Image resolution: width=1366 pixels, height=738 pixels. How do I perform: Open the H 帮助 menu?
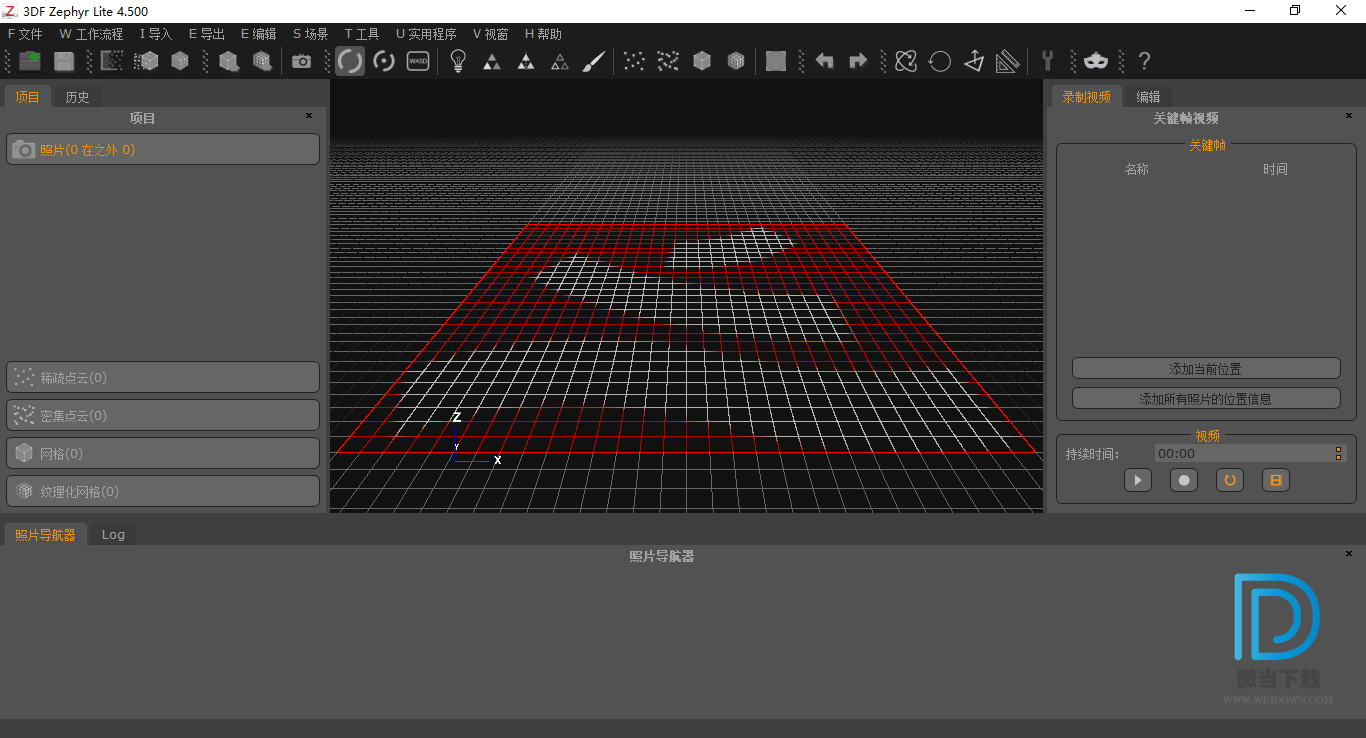pos(543,34)
